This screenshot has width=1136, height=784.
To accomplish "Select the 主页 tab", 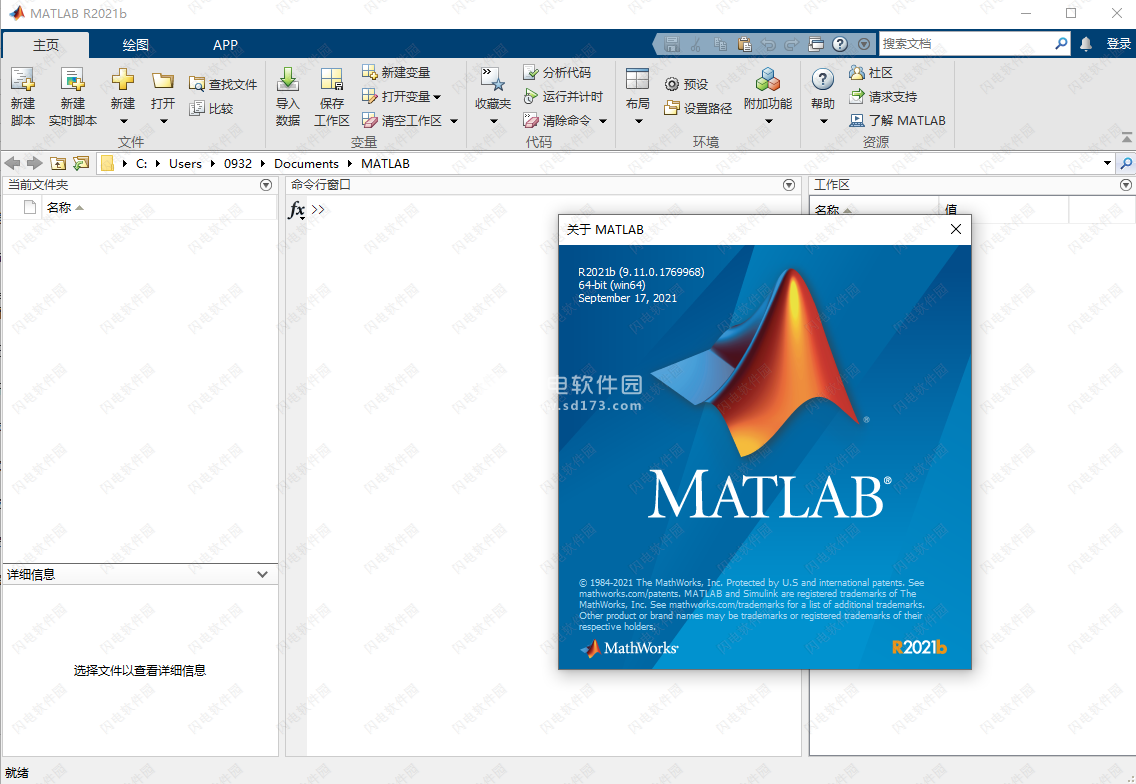I will [x=46, y=45].
